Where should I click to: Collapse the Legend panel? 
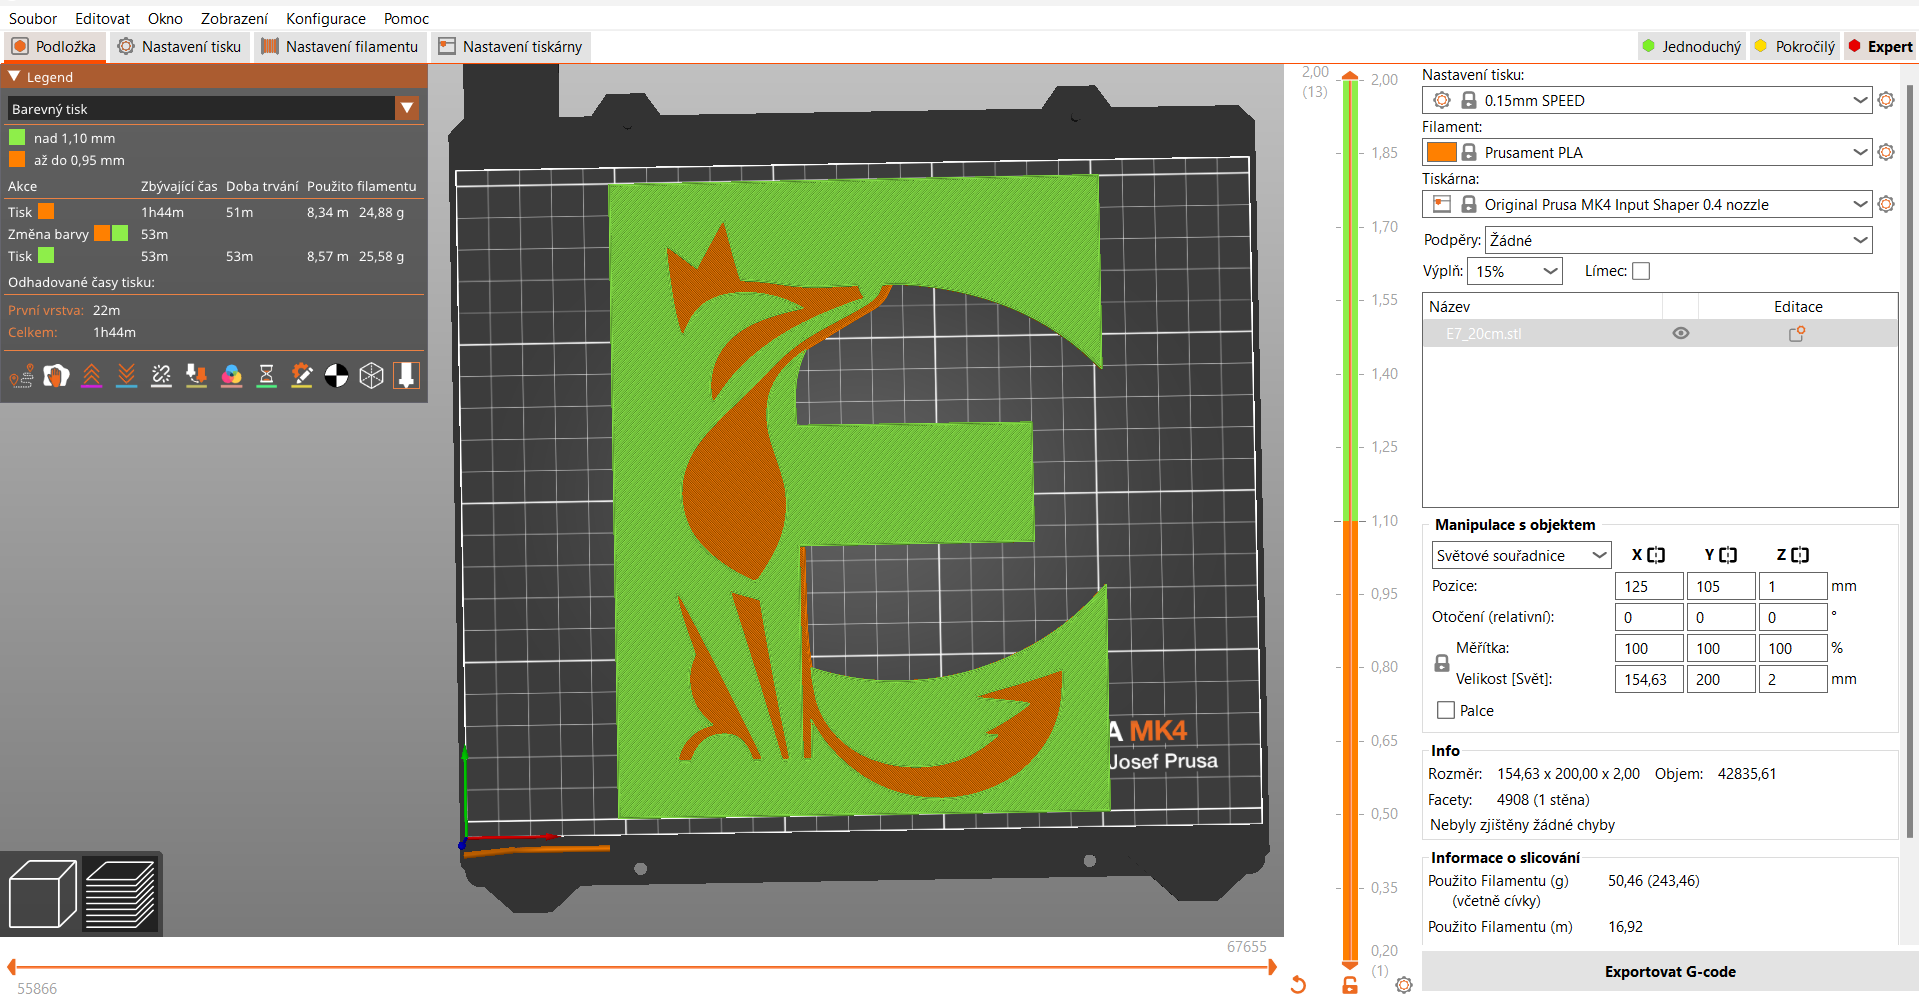13,76
